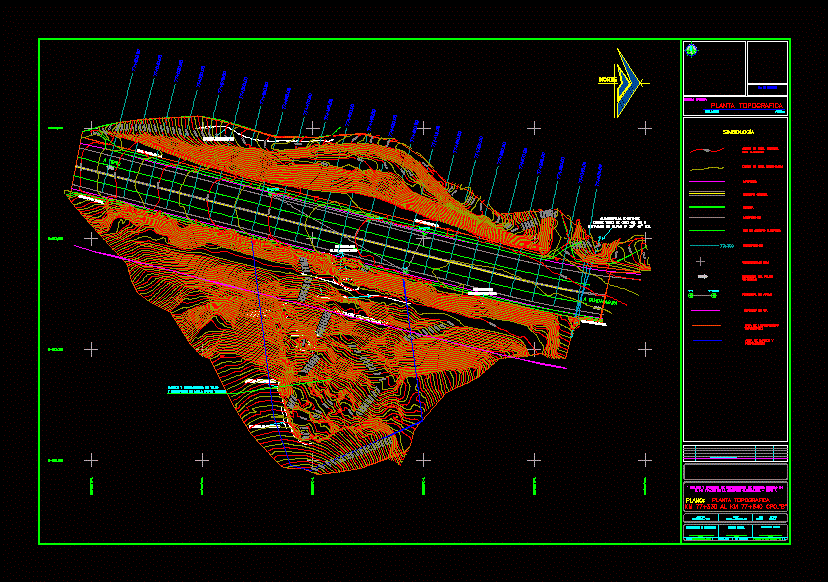
Task: Click the red curved line legend sample
Action: 704,151
